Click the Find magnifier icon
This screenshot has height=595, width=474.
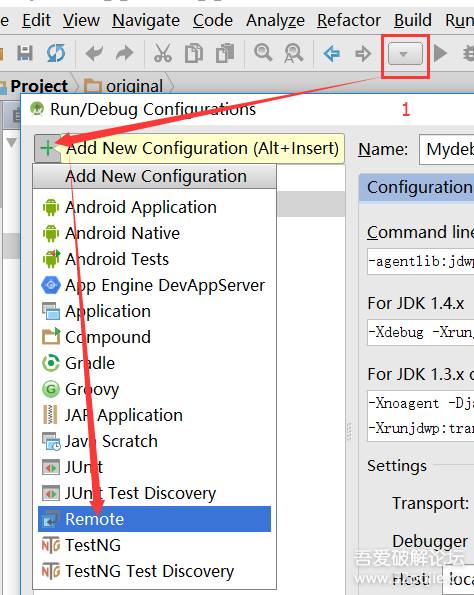[x=263, y=52]
